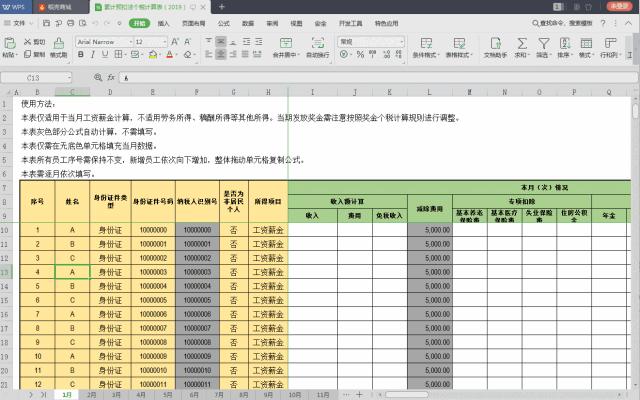Select the 6月 sheet tab
The height and width of the screenshot is (400, 640).
[194, 395]
